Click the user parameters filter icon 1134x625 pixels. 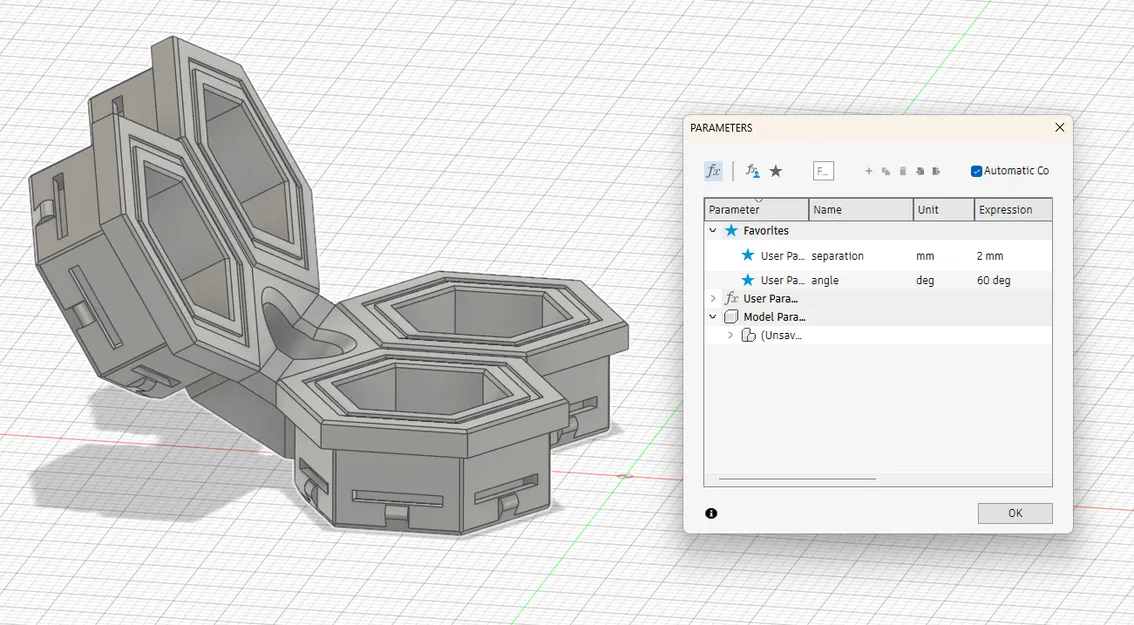pos(752,170)
